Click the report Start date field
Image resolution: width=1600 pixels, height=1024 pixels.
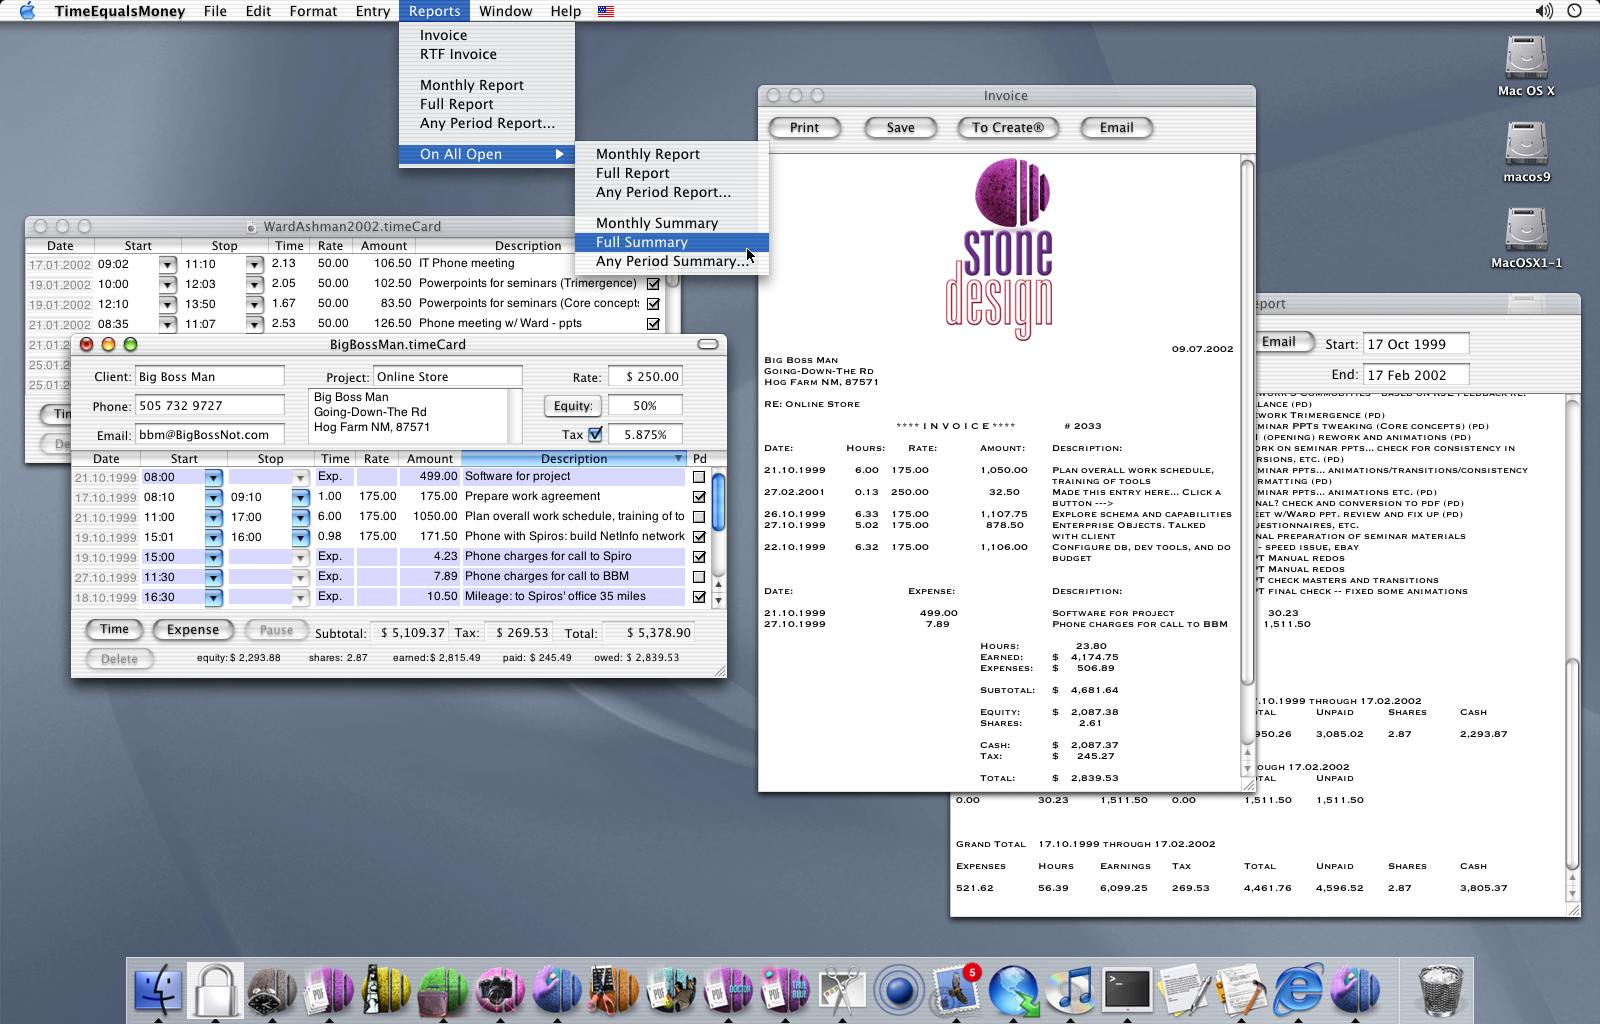(x=1416, y=344)
